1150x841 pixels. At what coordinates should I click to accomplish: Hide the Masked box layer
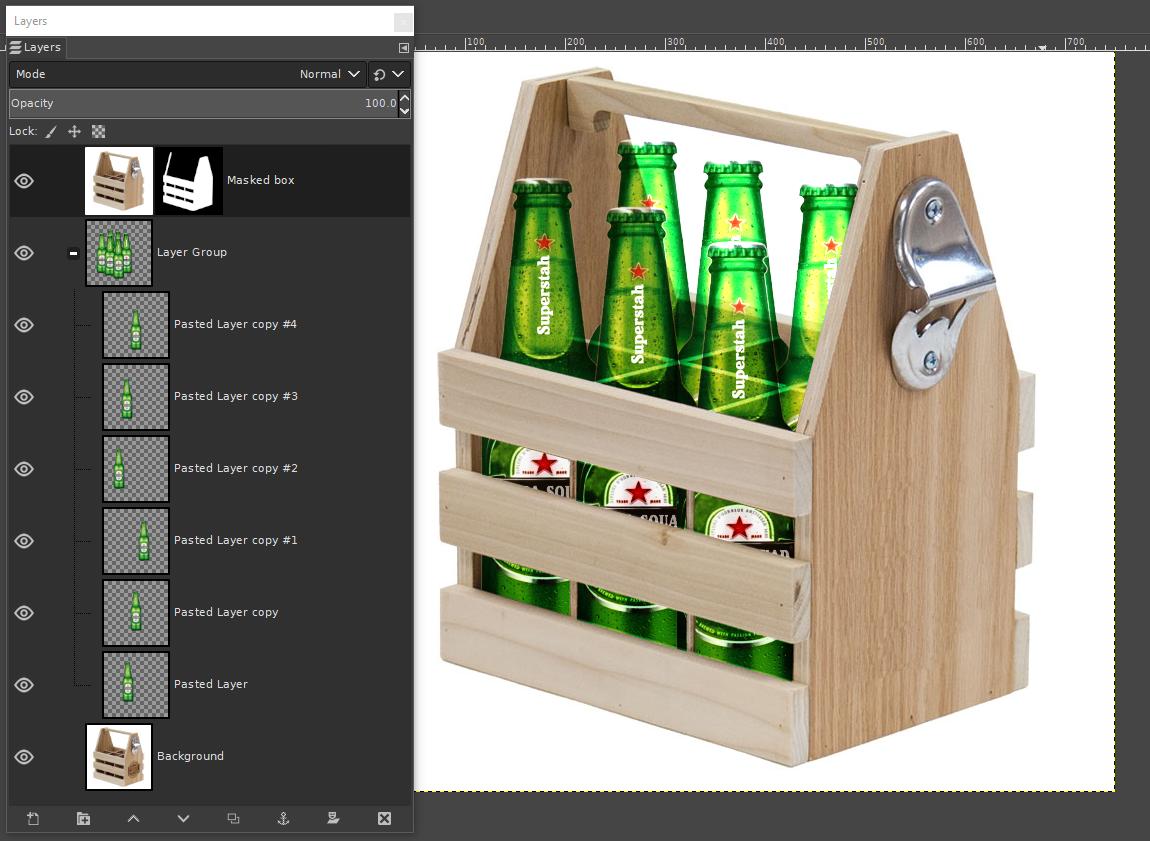tap(24, 180)
